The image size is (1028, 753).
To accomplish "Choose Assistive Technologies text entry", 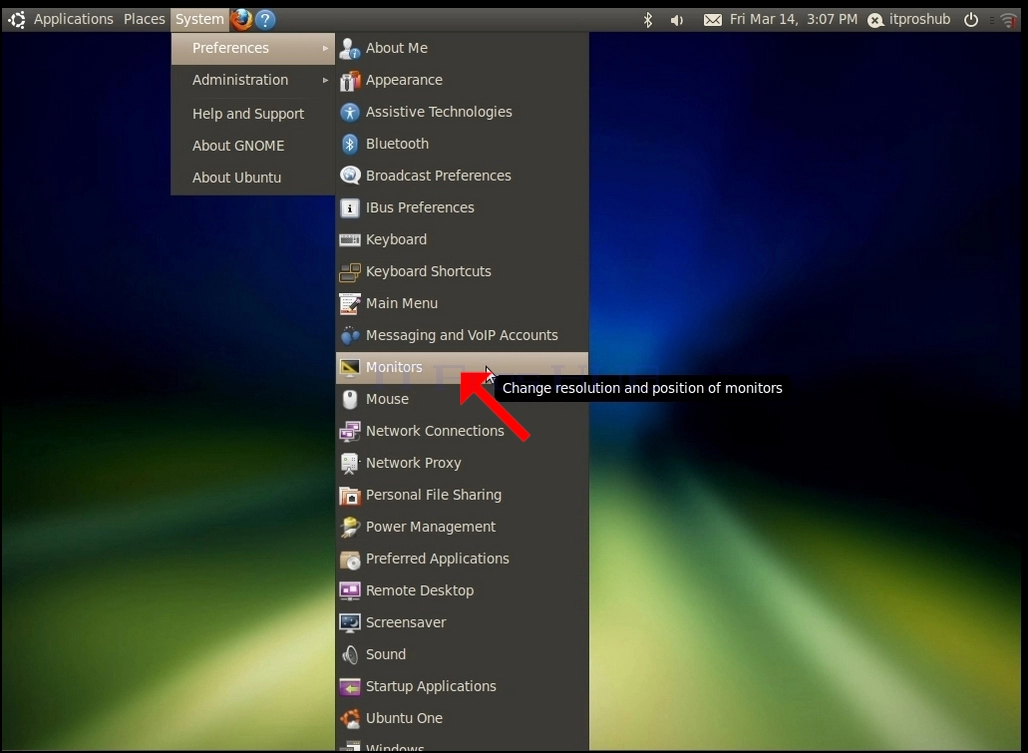I will (x=439, y=112).
